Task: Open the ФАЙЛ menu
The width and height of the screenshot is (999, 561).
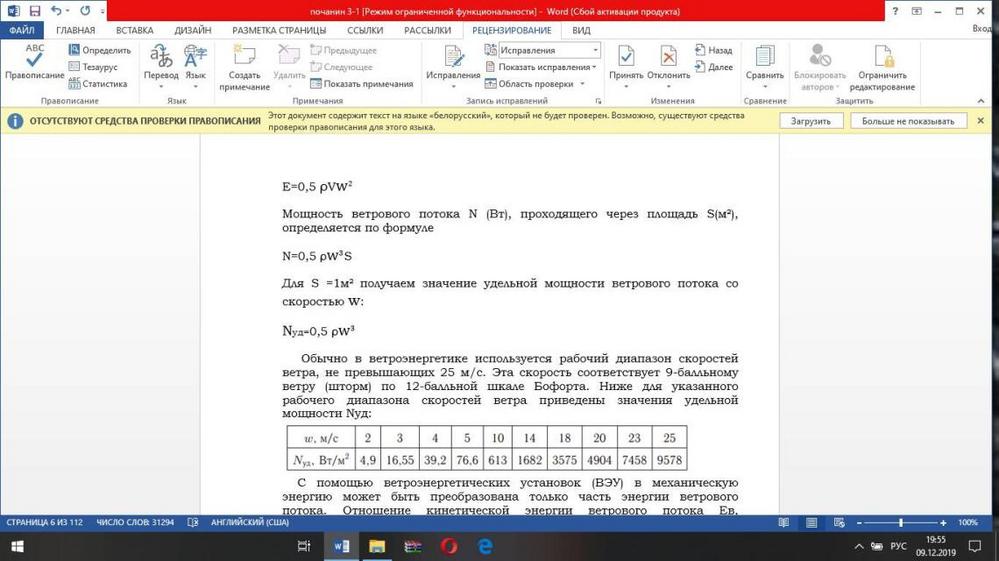Action: (21, 31)
